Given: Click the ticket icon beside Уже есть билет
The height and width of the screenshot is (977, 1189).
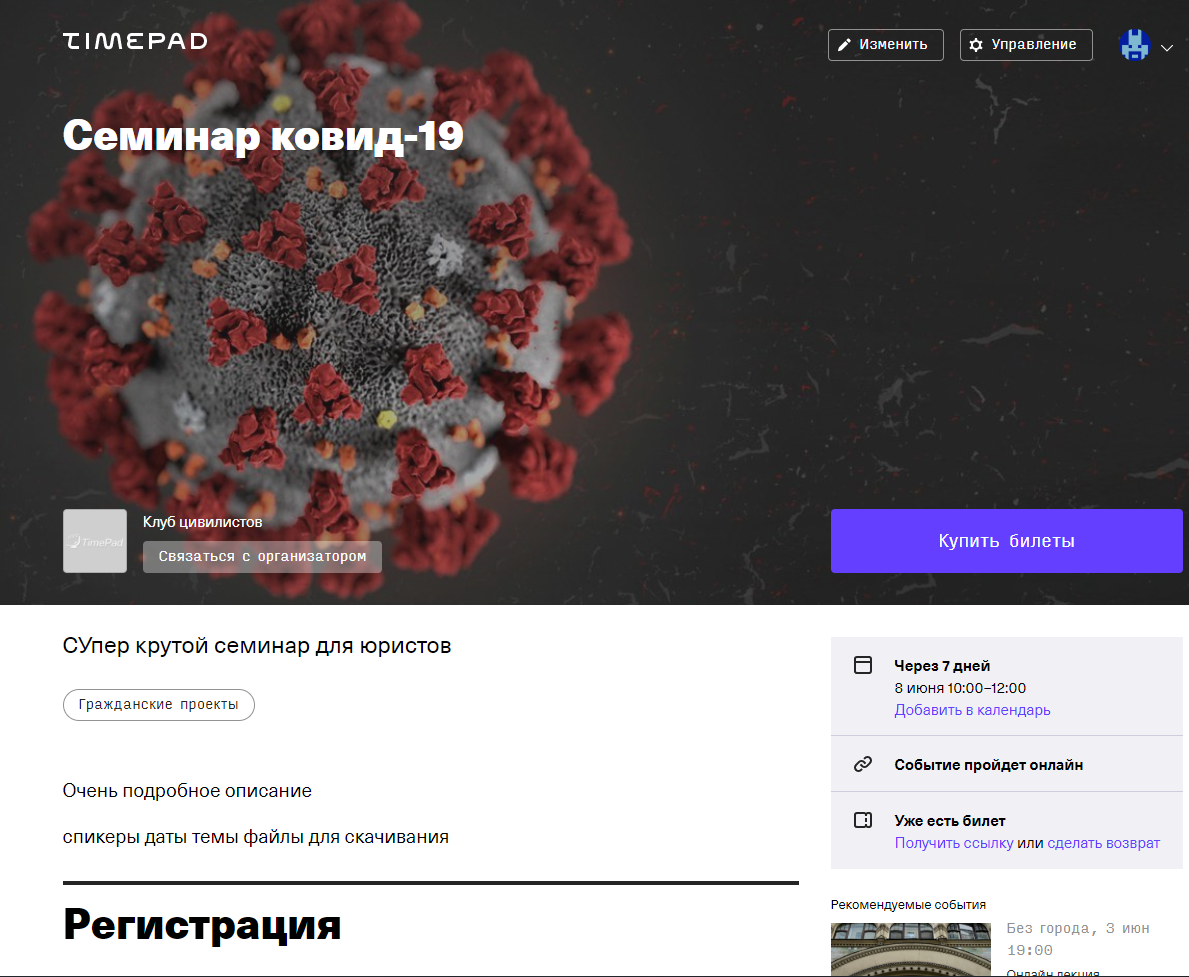Looking at the screenshot, I should [863, 820].
